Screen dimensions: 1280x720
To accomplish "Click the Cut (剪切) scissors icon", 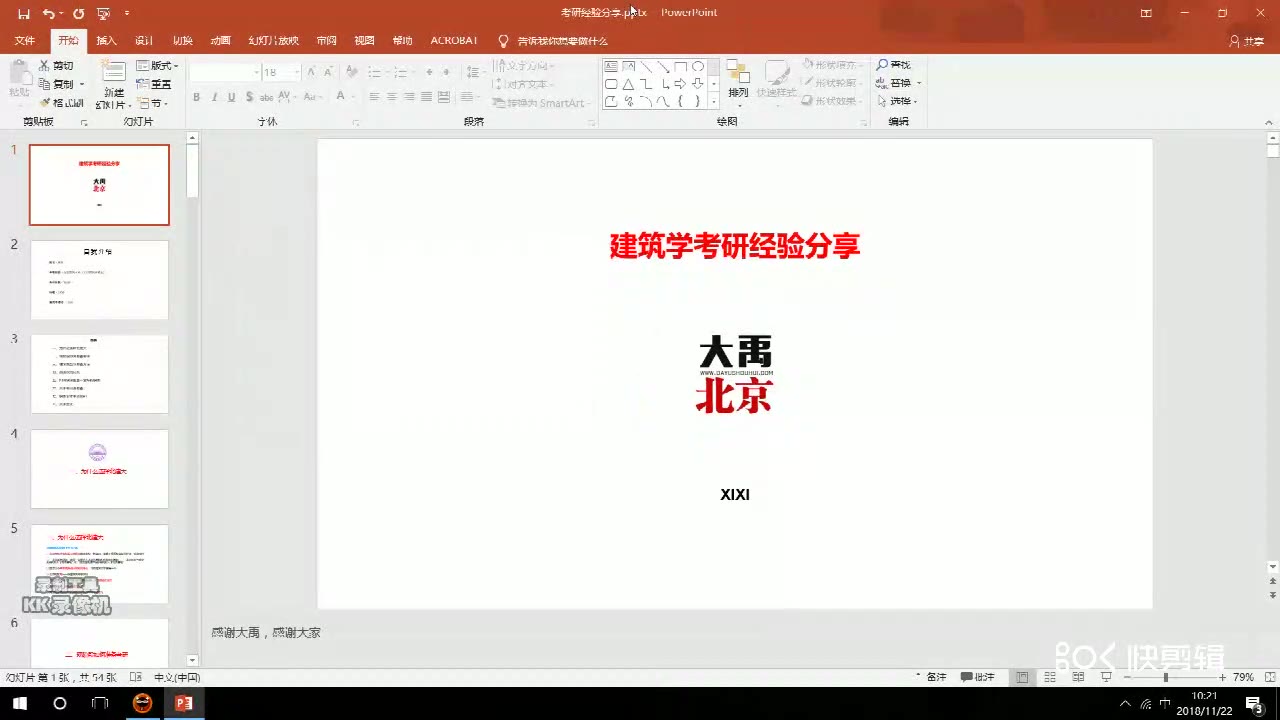I will [x=45, y=66].
